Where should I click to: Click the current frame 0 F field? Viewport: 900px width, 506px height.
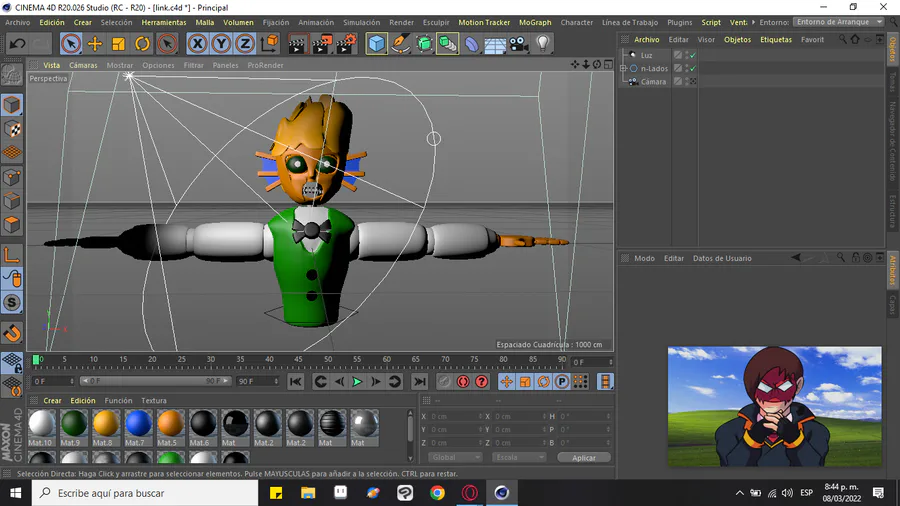592,362
